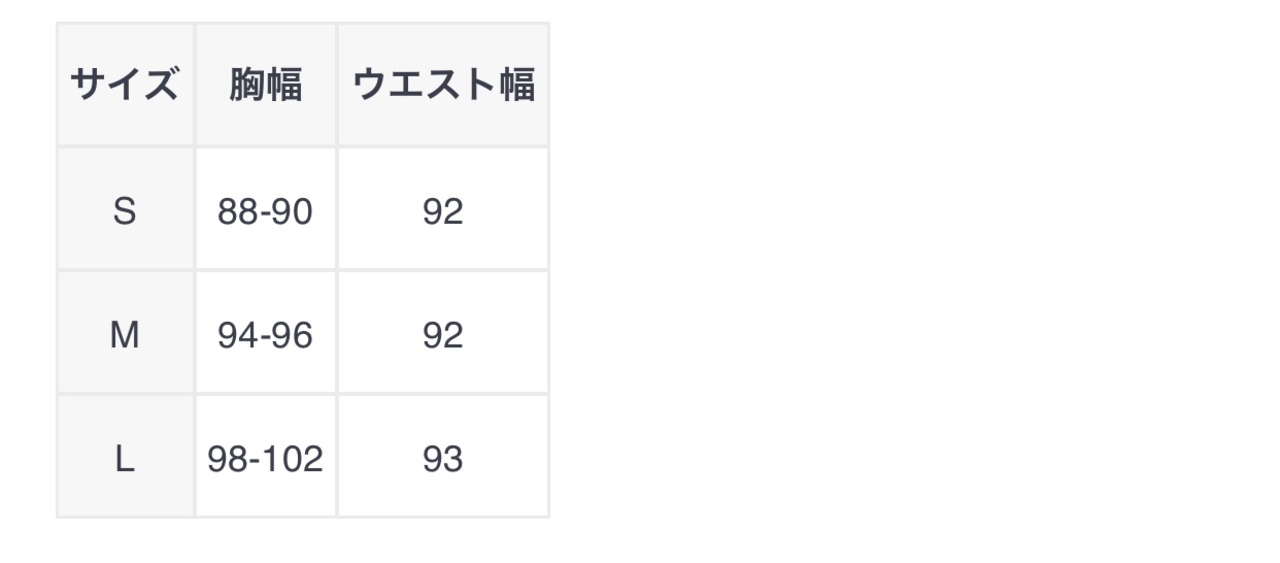Click waist value 93 in L row
This screenshot has height=563, width=1280.
pyautogui.click(x=443, y=459)
